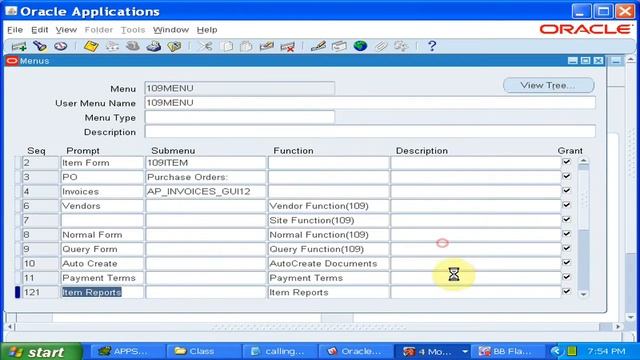Click the Delete Record red X icon

pos(288,46)
